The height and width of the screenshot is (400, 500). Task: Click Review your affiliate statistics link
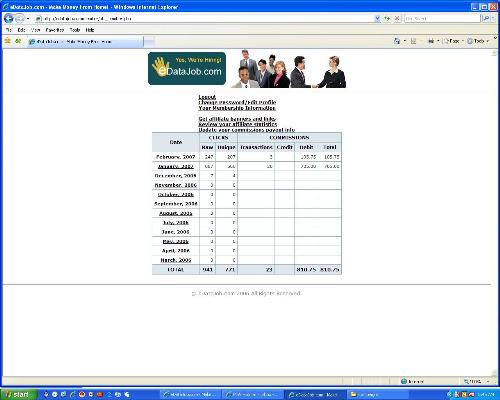coord(238,124)
